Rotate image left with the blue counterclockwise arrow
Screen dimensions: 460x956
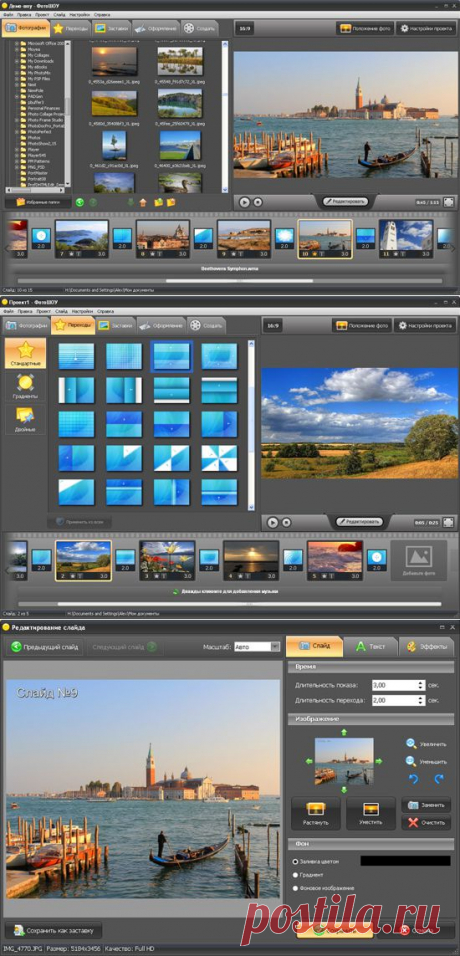pyautogui.click(x=412, y=779)
